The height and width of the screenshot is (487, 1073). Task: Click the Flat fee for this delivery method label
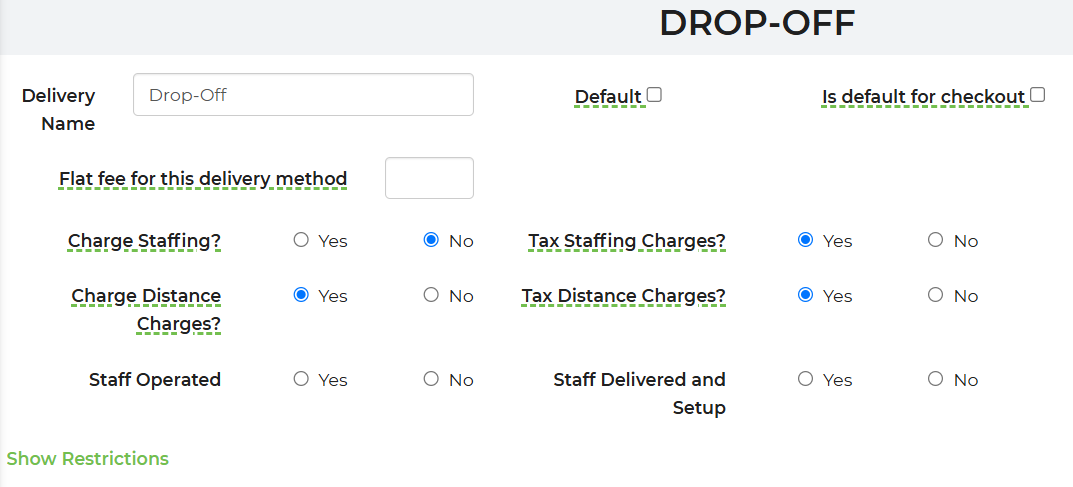[x=203, y=179]
